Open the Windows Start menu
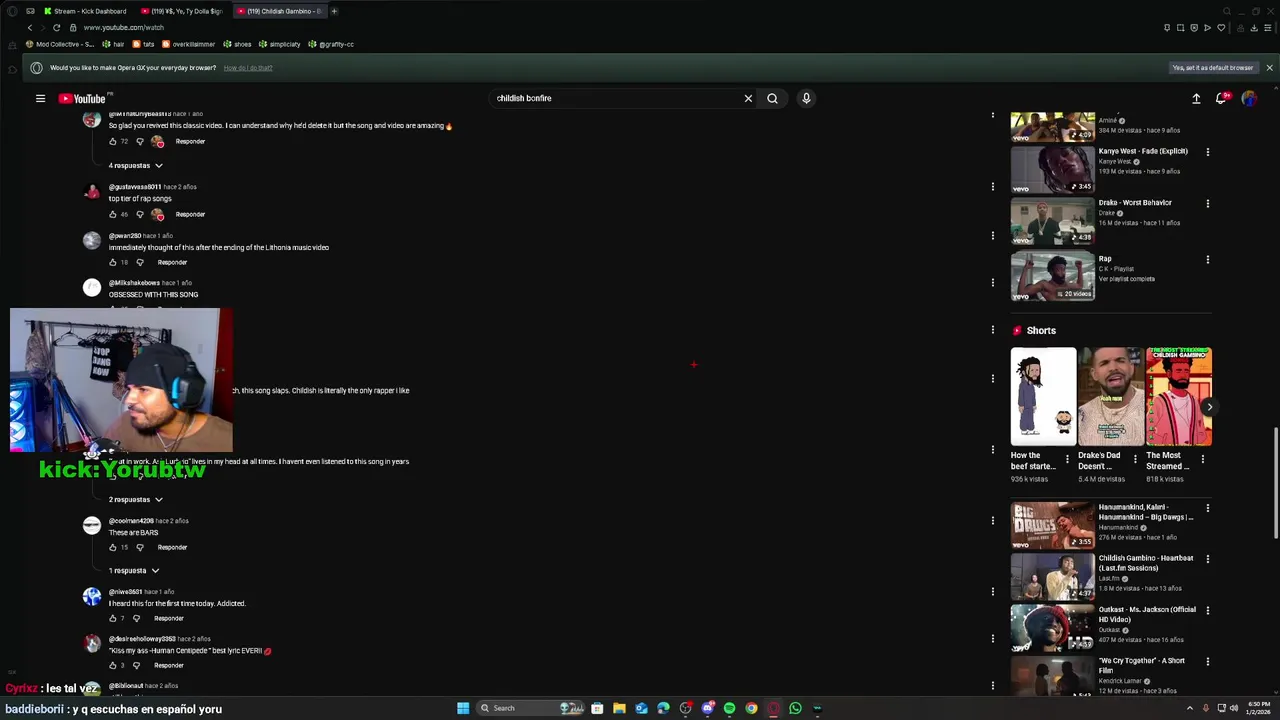 point(463,708)
